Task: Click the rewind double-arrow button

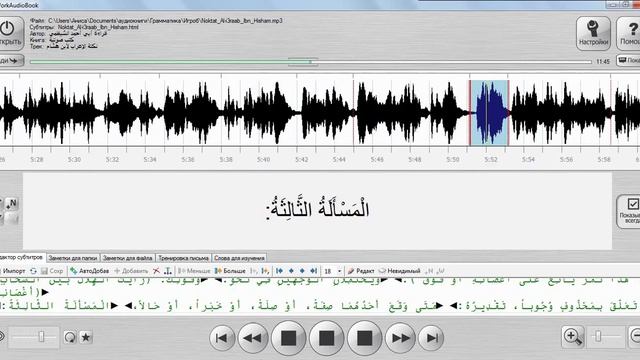Action: 252,338
